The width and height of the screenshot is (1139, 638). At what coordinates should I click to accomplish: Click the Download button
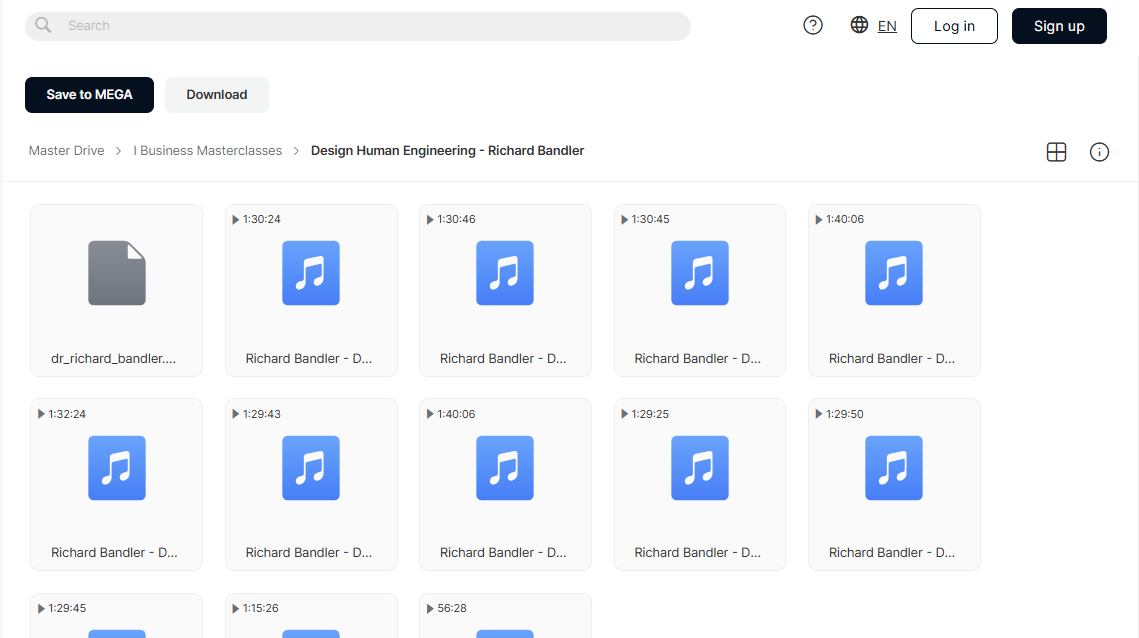click(x=216, y=94)
